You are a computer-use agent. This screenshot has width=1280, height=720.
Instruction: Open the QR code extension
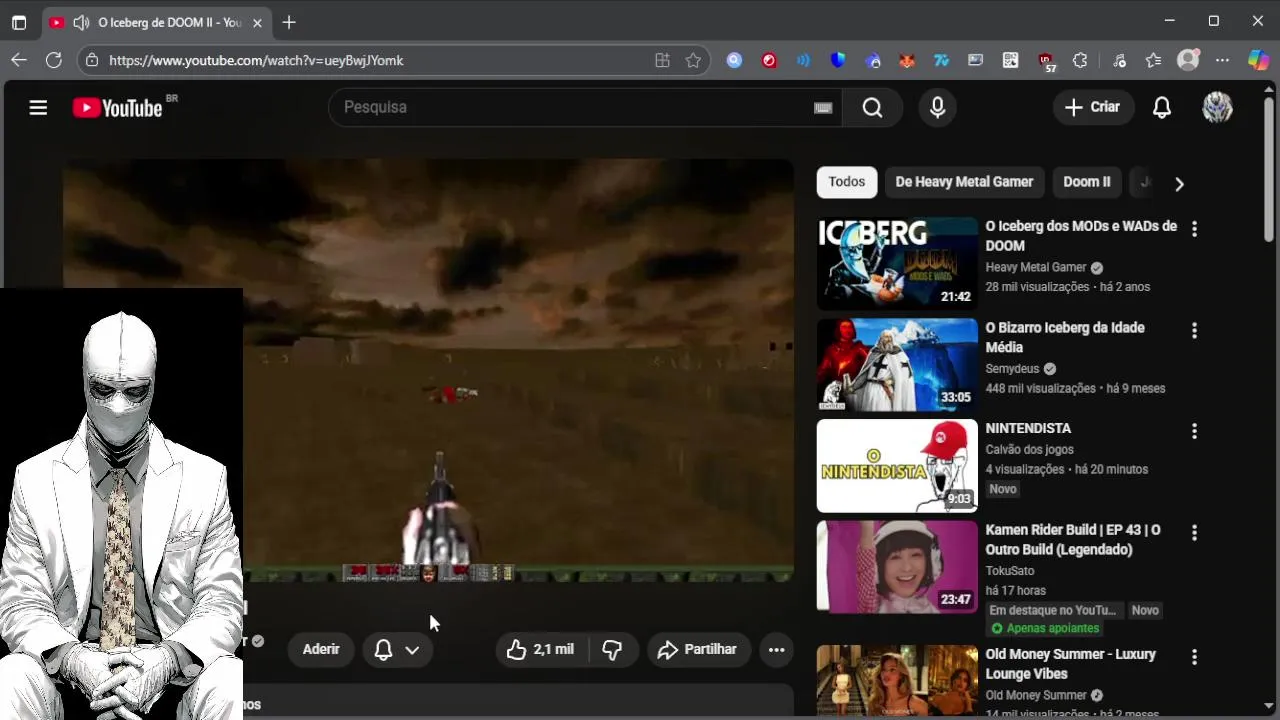point(1011,60)
